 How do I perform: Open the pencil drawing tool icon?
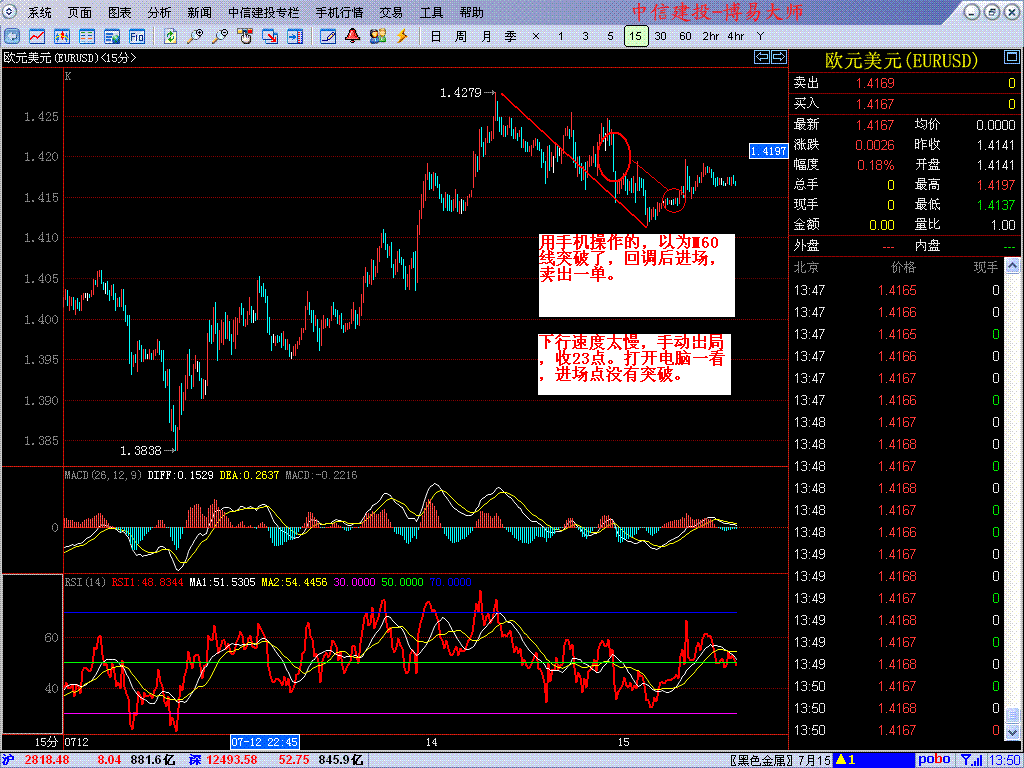(x=328, y=36)
